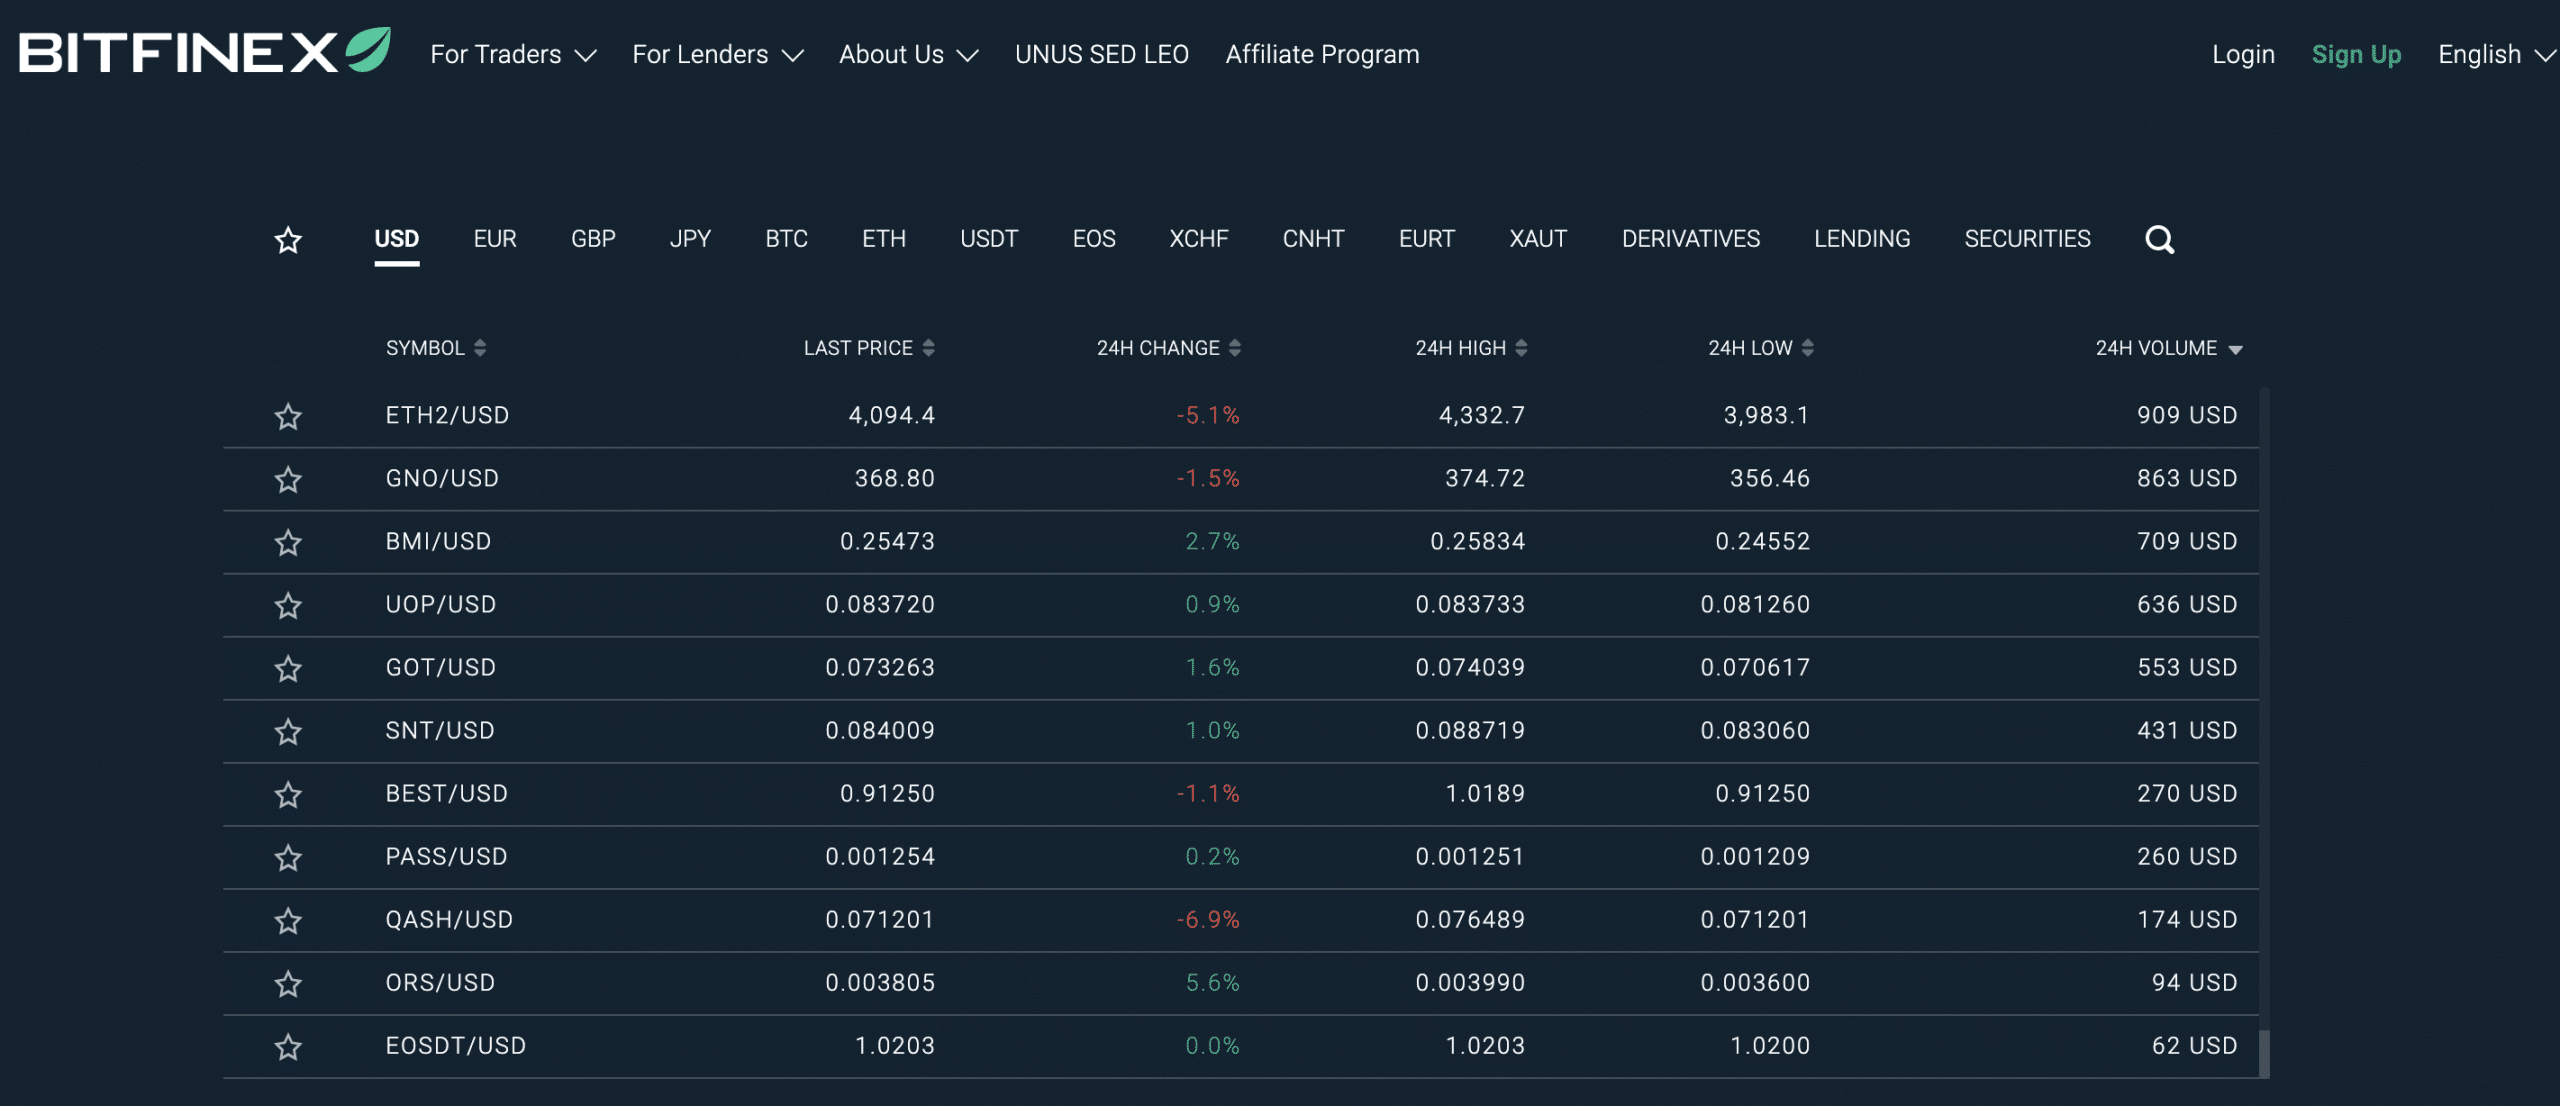2560x1106 pixels.
Task: Star the EOSDT/USD row
Action: tap(288, 1046)
